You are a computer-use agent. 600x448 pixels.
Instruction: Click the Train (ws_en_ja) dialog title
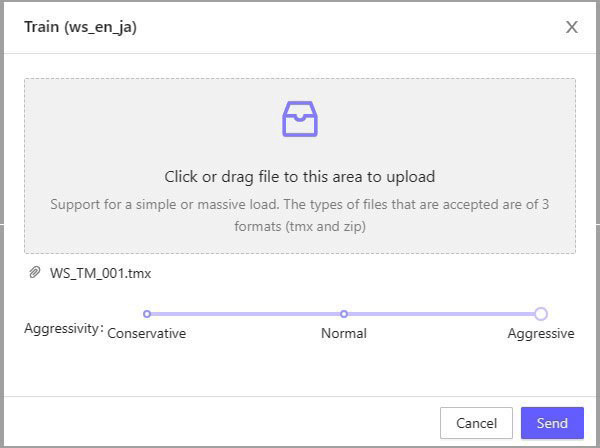[80, 27]
